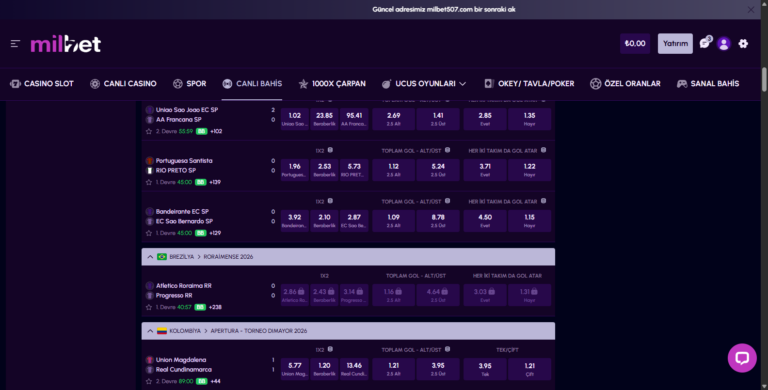
Task: Click Toplam Gol info icon in Bandeirante row
Action: coord(447,201)
